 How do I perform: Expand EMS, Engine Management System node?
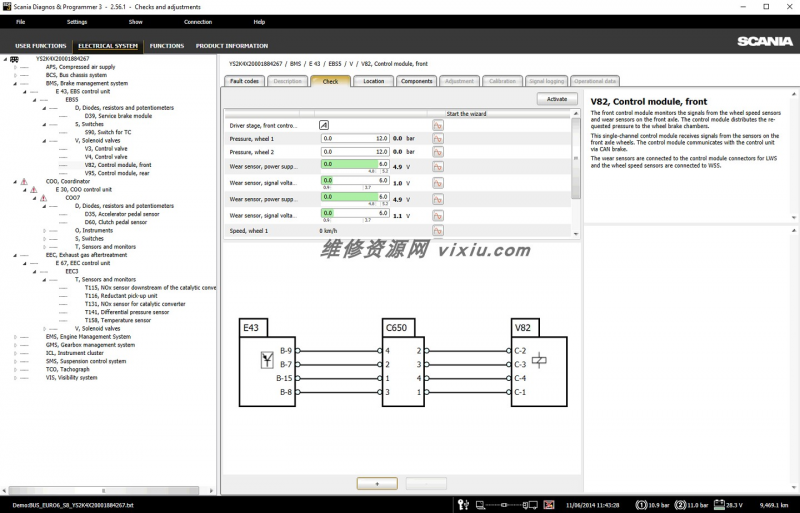click(x=15, y=336)
